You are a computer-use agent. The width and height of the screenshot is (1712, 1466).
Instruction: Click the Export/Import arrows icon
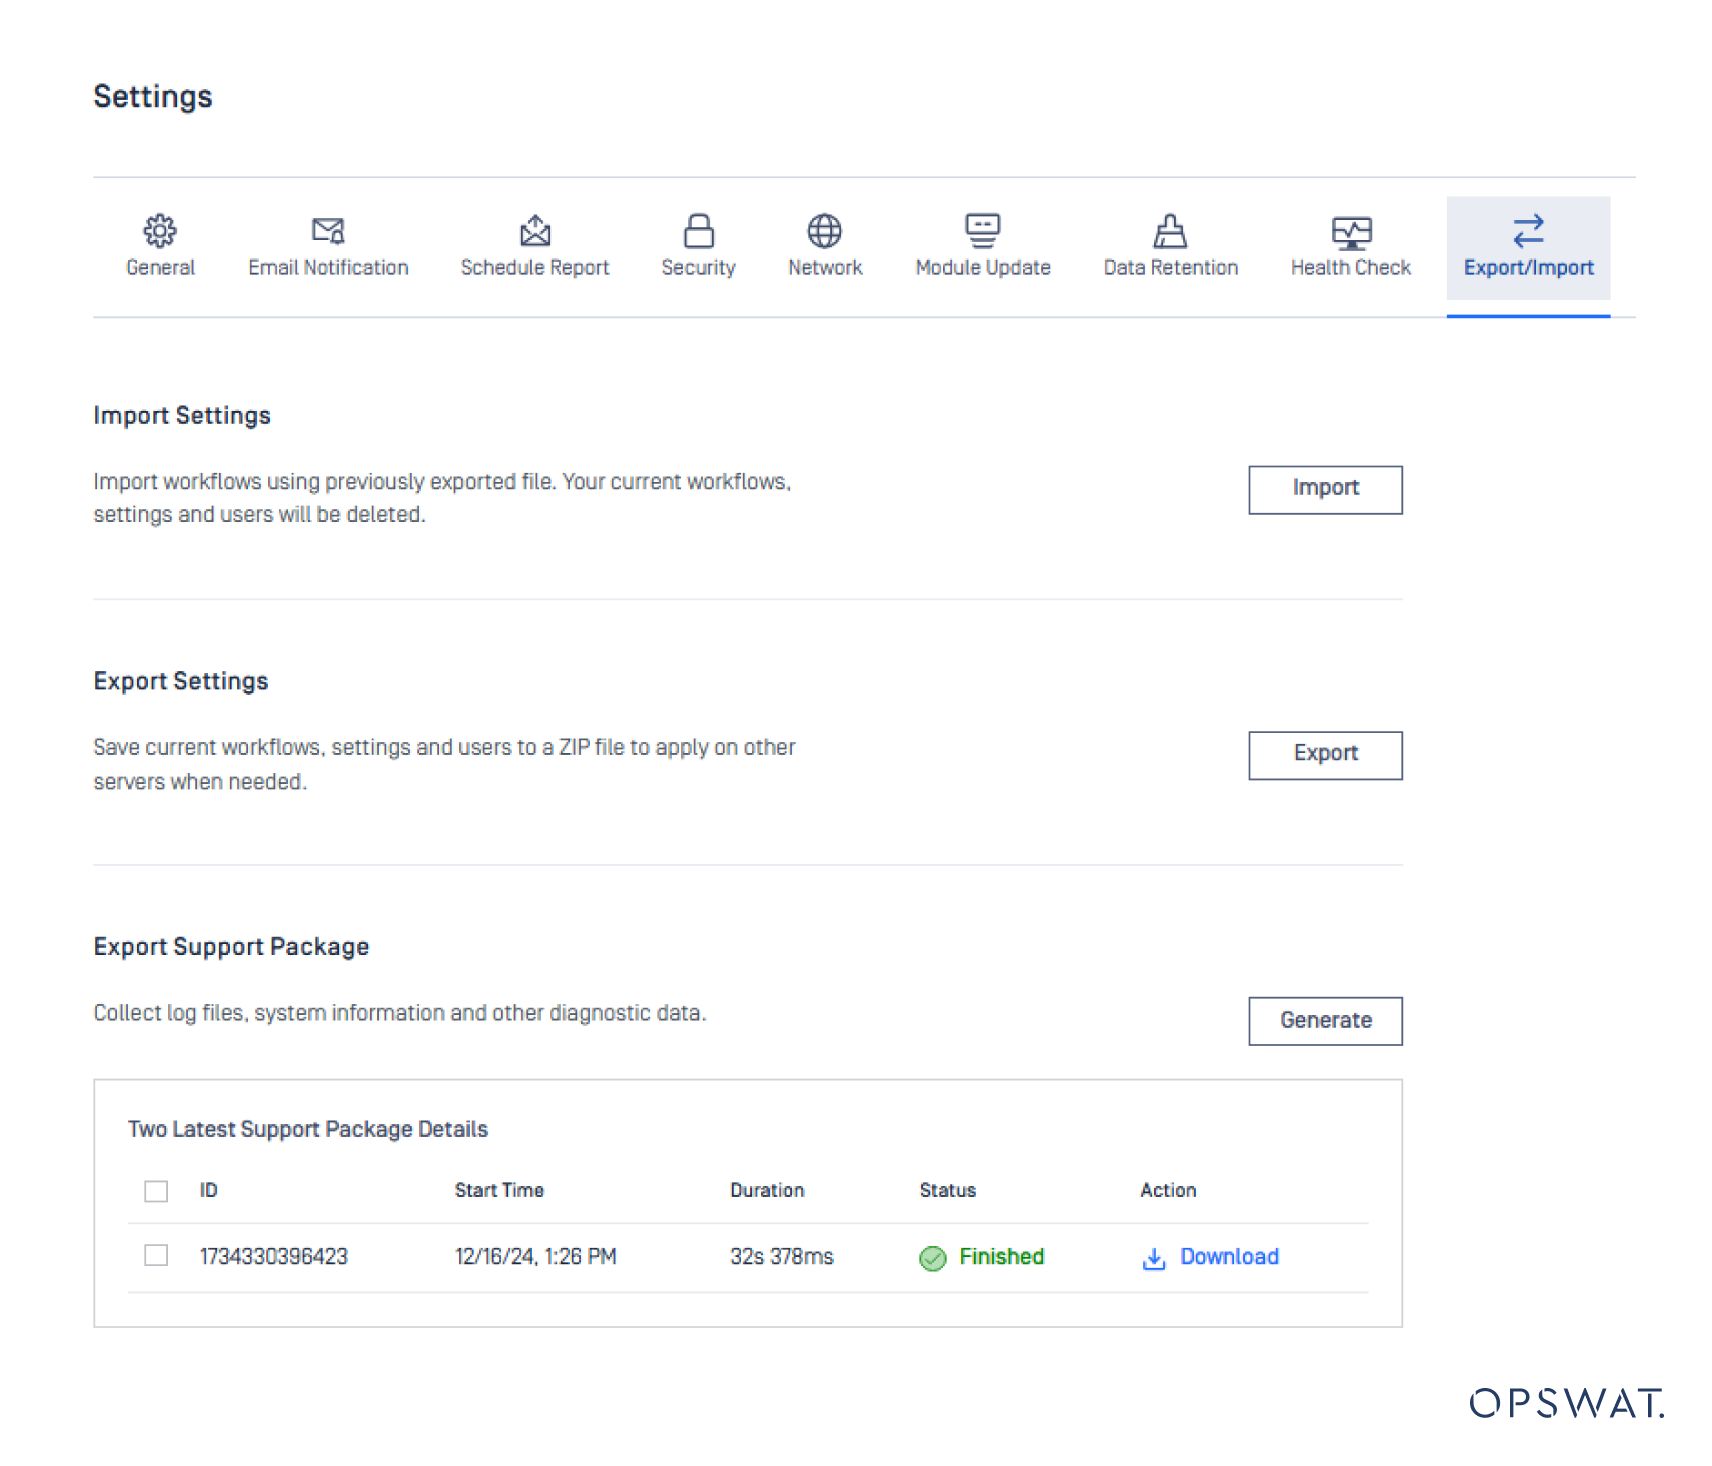(x=1528, y=229)
